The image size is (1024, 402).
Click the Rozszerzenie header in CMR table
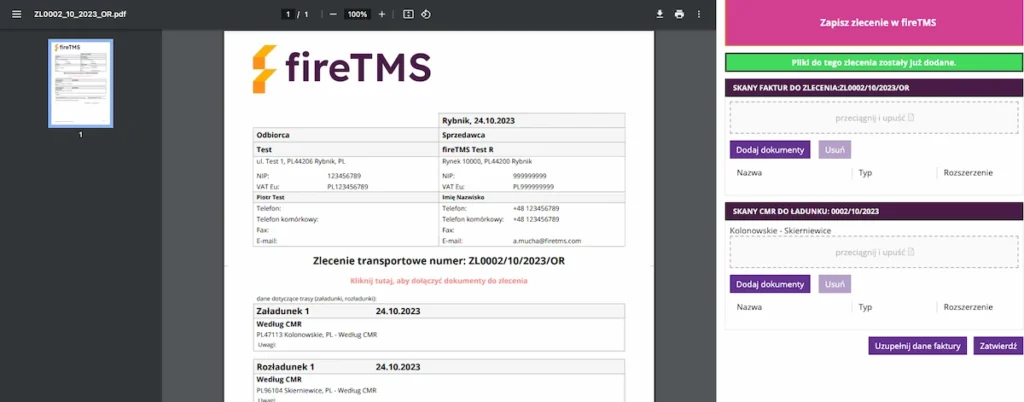(968, 307)
